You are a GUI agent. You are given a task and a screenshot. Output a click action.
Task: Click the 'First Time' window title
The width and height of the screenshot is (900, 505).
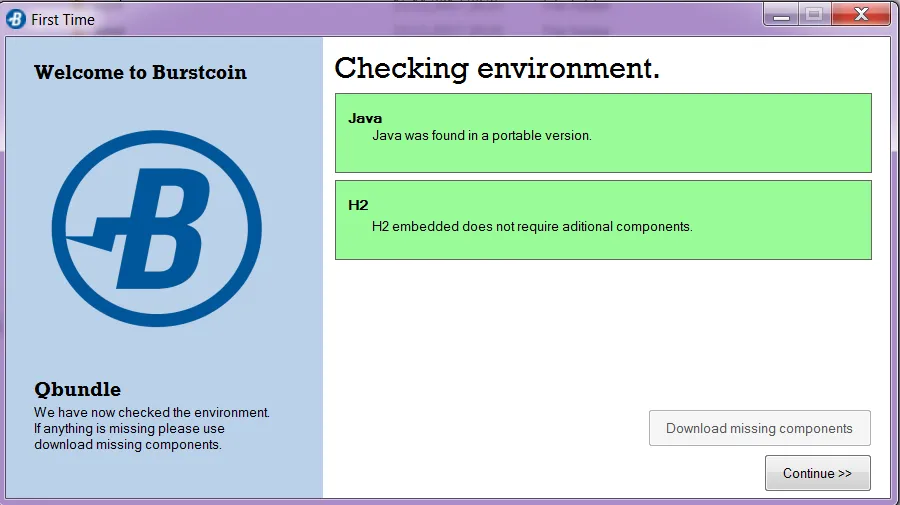point(63,20)
